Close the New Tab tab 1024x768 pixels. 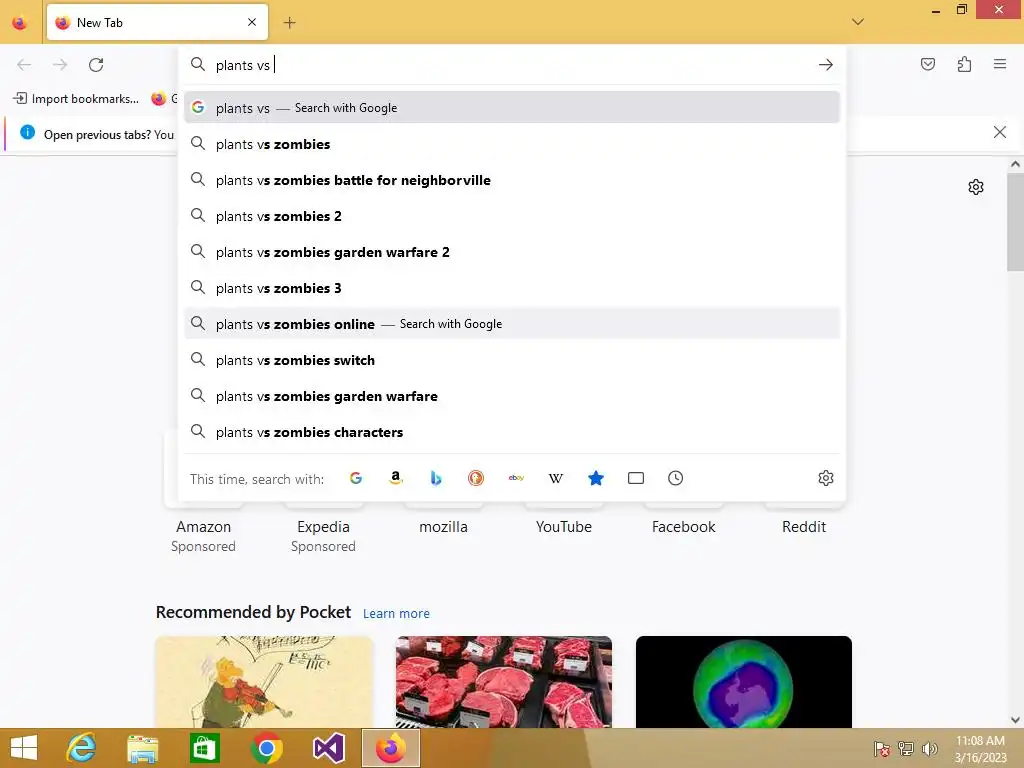pyautogui.click(x=252, y=22)
